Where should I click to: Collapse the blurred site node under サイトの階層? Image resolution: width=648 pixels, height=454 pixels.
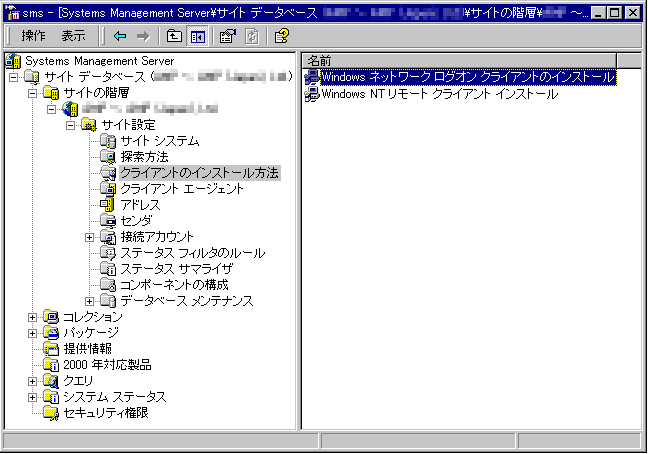point(51,109)
